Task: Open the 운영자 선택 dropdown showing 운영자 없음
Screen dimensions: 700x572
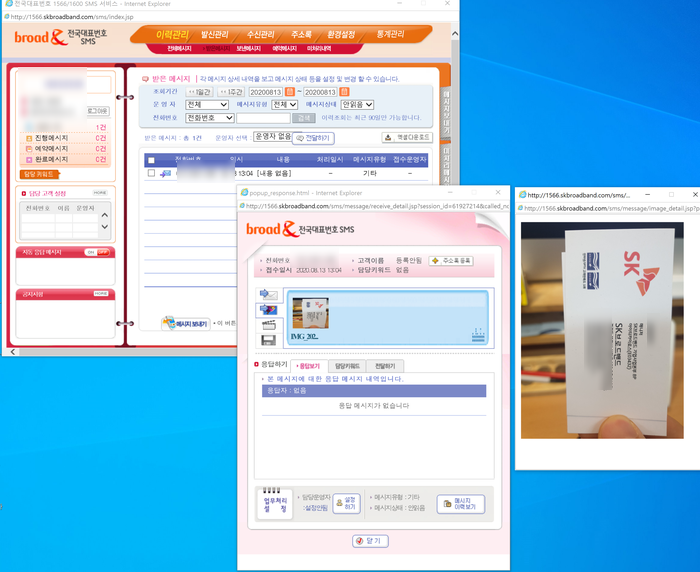Action: [x=273, y=137]
